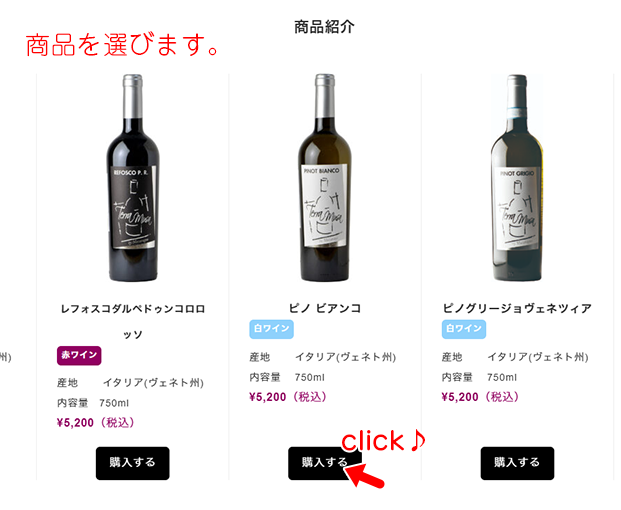Open the レフォスコダルペドゥンコロロッソ product title
This screenshot has height=510, width=621.
(133, 322)
